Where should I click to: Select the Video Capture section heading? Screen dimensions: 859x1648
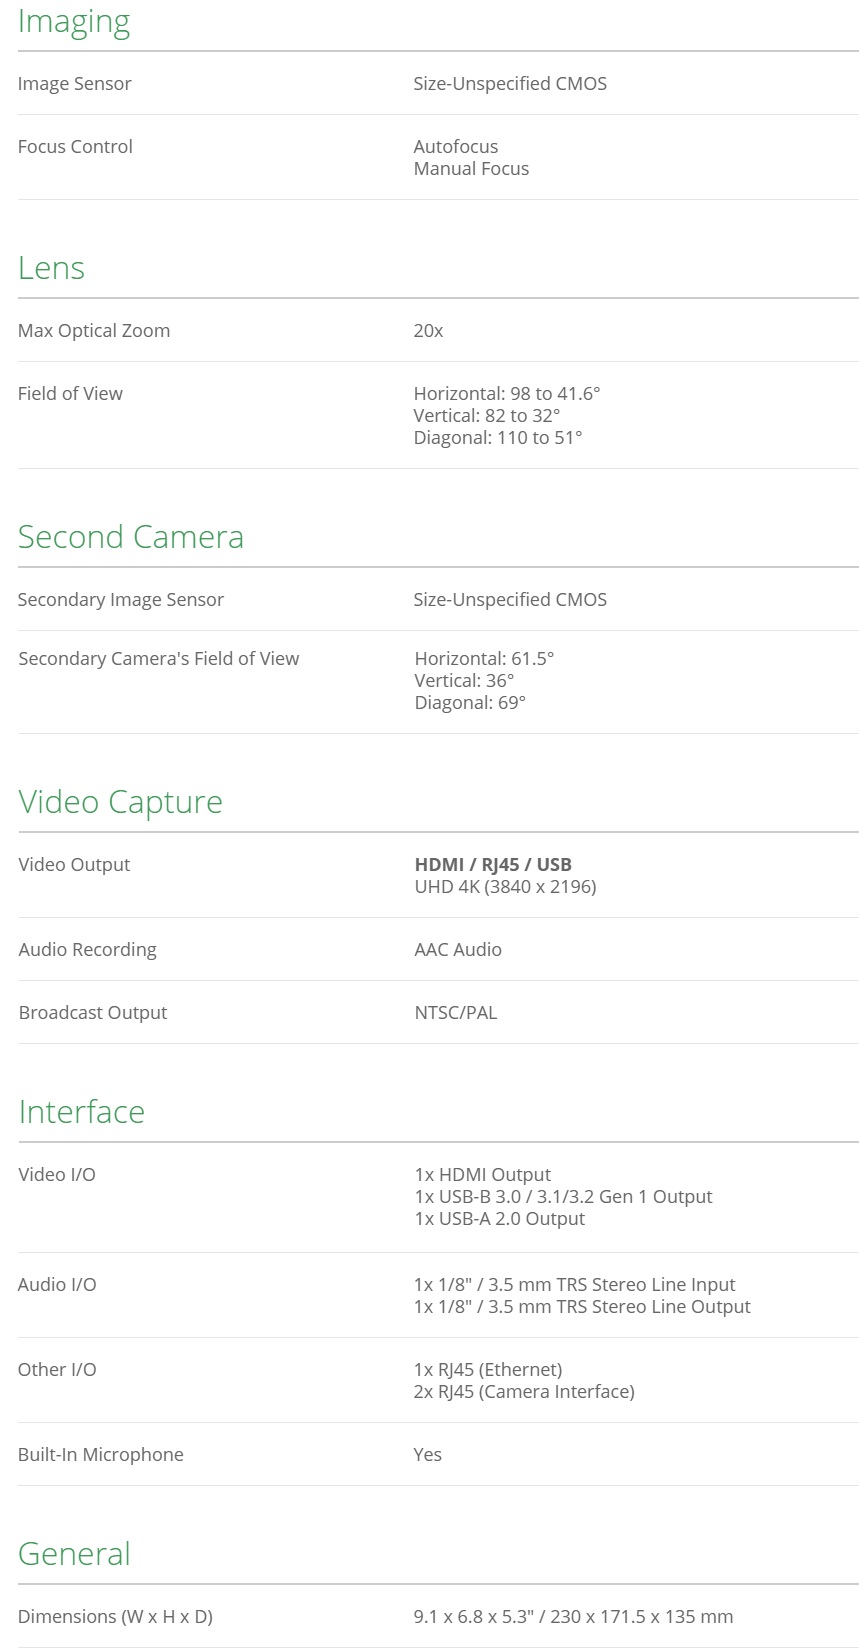pyautogui.click(x=121, y=802)
